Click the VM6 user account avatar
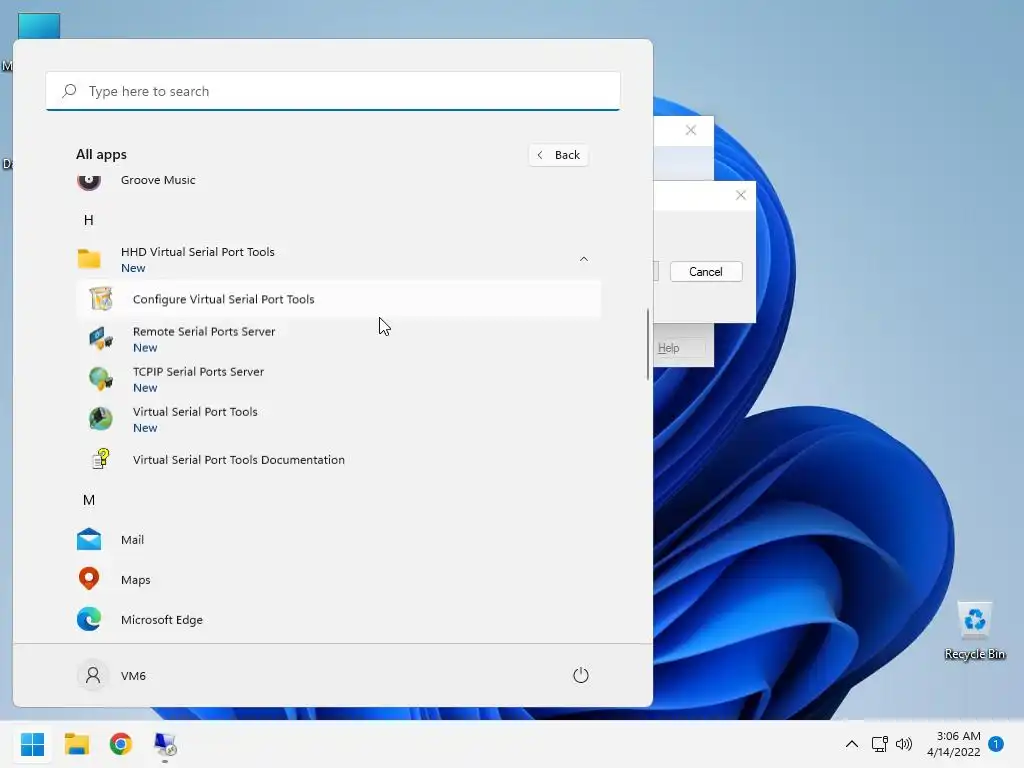The image size is (1024, 768). coord(93,675)
